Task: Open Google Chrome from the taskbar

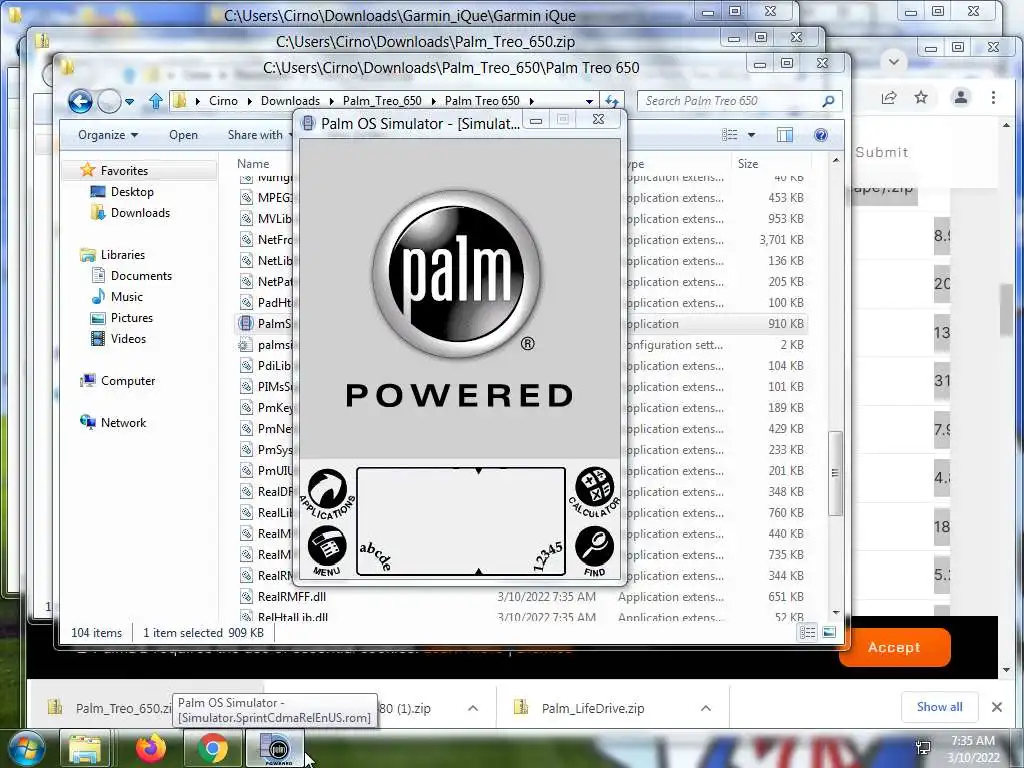Action: [212, 749]
